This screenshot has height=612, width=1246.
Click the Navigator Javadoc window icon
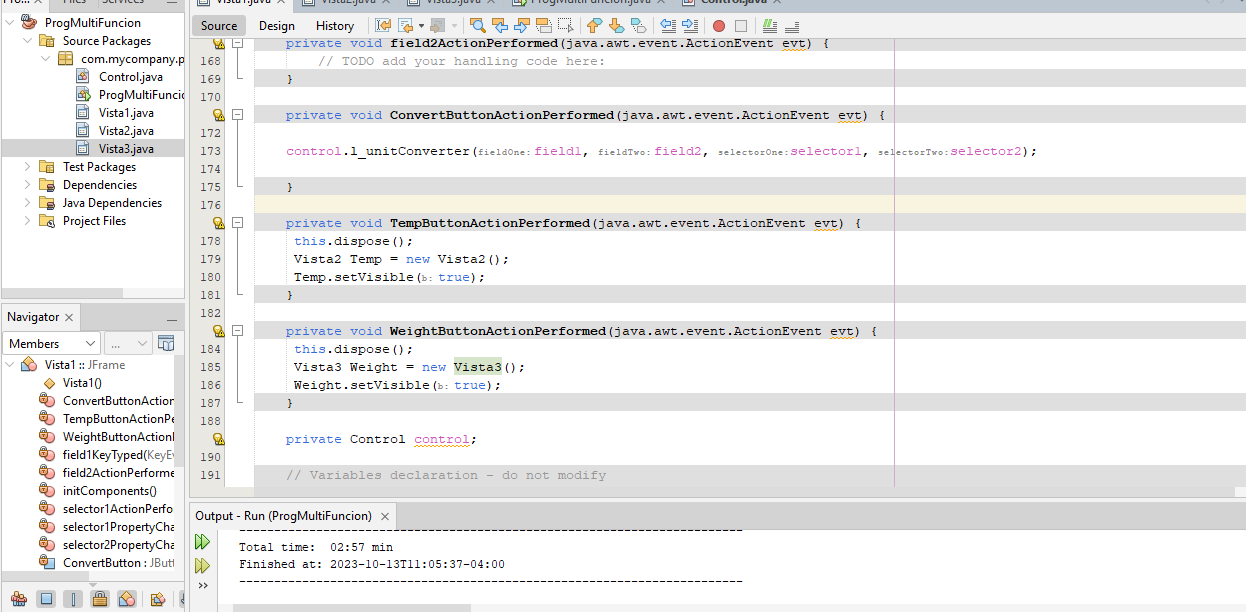tap(167, 343)
